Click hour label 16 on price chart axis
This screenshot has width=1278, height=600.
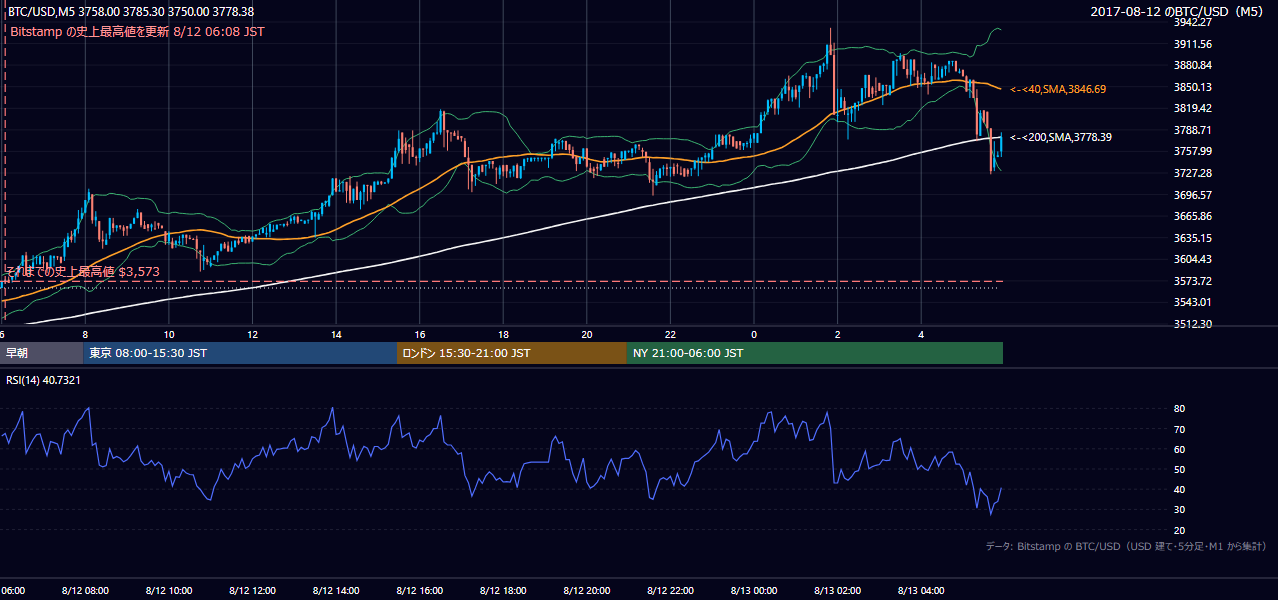[x=419, y=334]
